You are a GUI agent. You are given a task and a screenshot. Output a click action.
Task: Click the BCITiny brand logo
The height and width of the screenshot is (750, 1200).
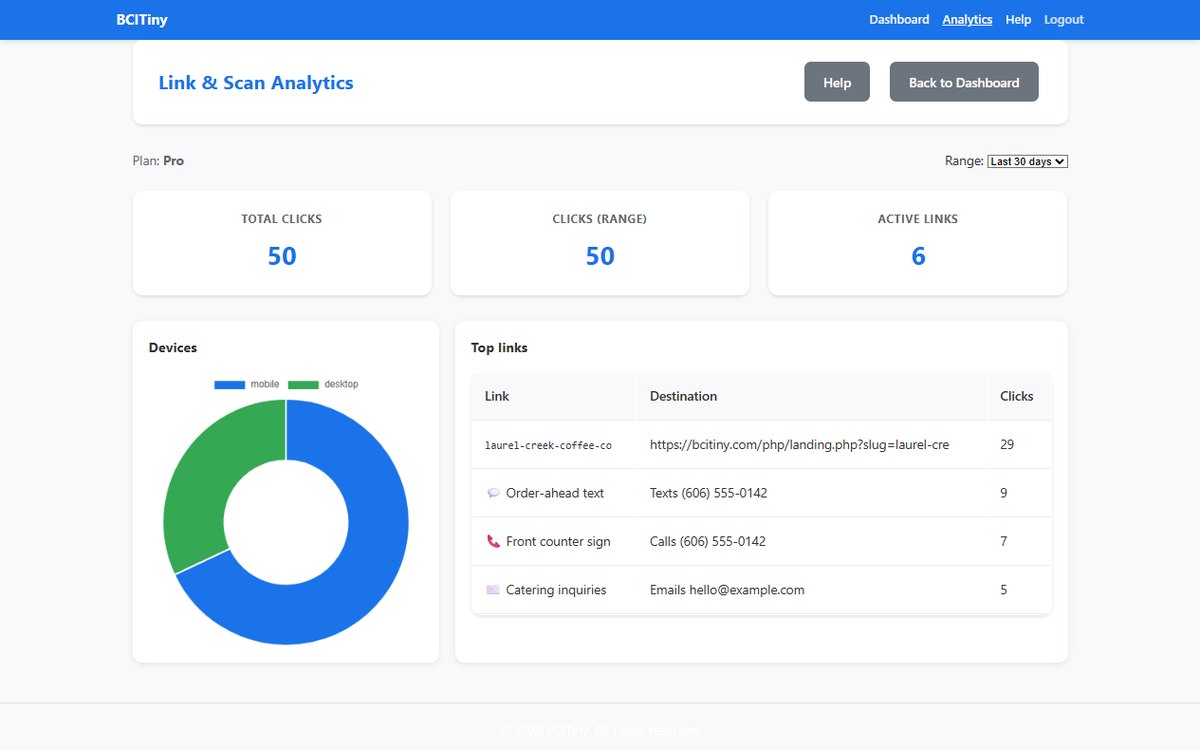[142, 20]
